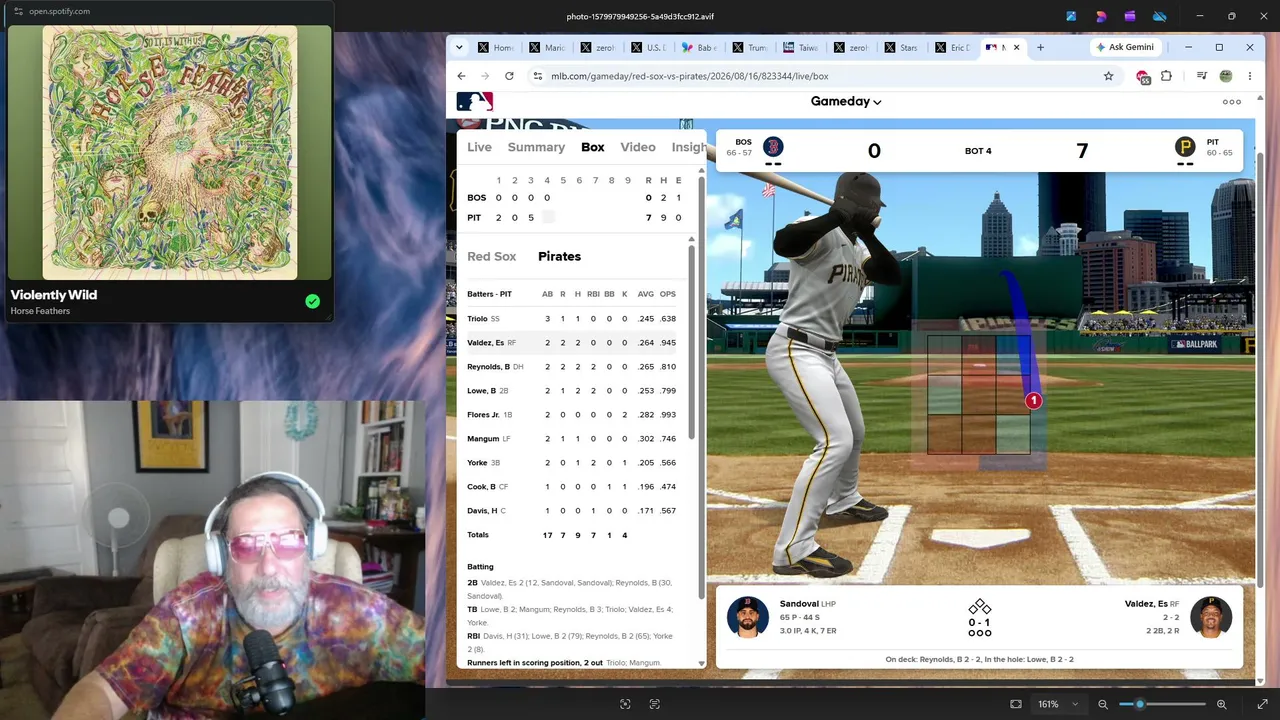Click the MLB address bar URL
Image resolution: width=1280 pixels, height=720 pixels.
point(690,76)
